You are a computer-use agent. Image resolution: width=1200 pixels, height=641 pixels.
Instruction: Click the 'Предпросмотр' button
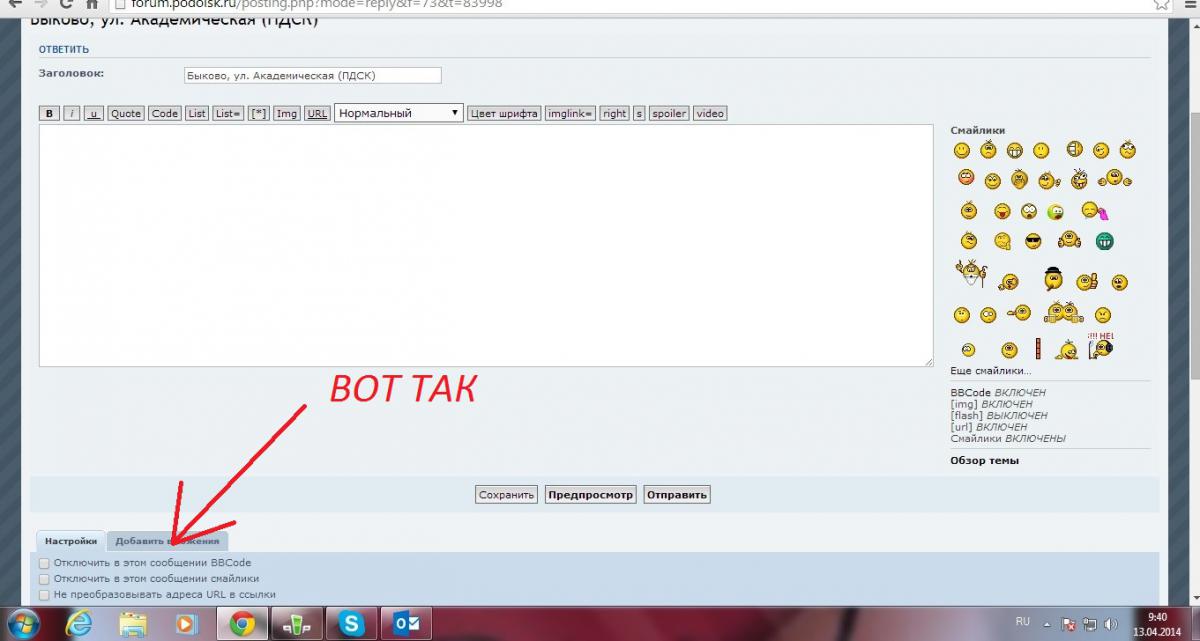(x=590, y=494)
